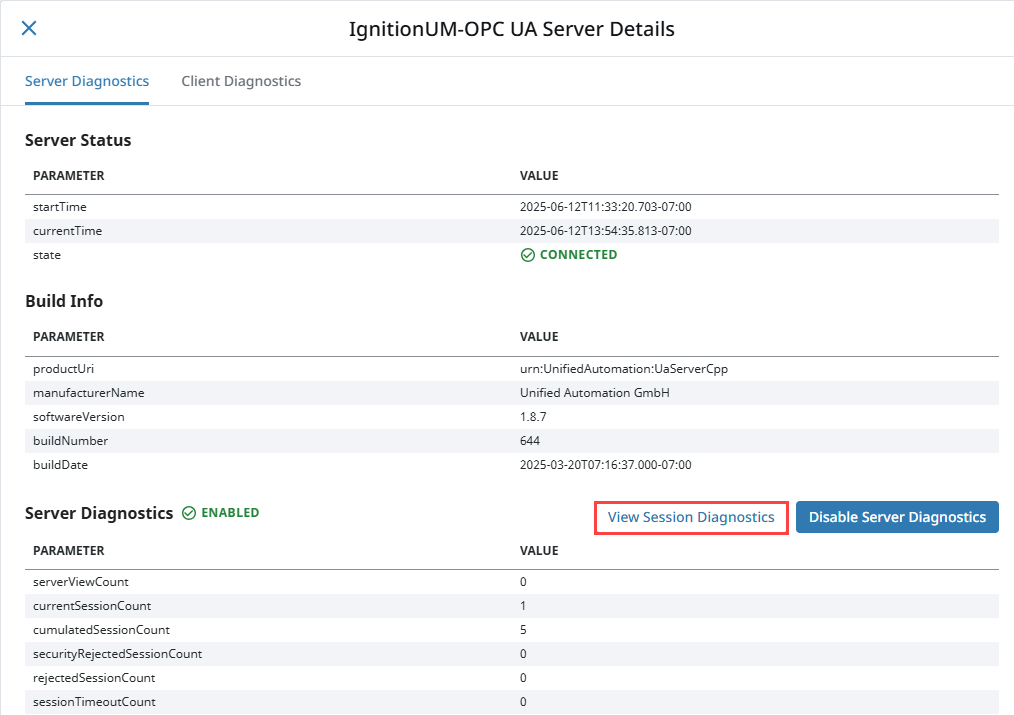Select the serverViewCount parameter cell
This screenshot has width=1014, height=715.
coord(81,582)
